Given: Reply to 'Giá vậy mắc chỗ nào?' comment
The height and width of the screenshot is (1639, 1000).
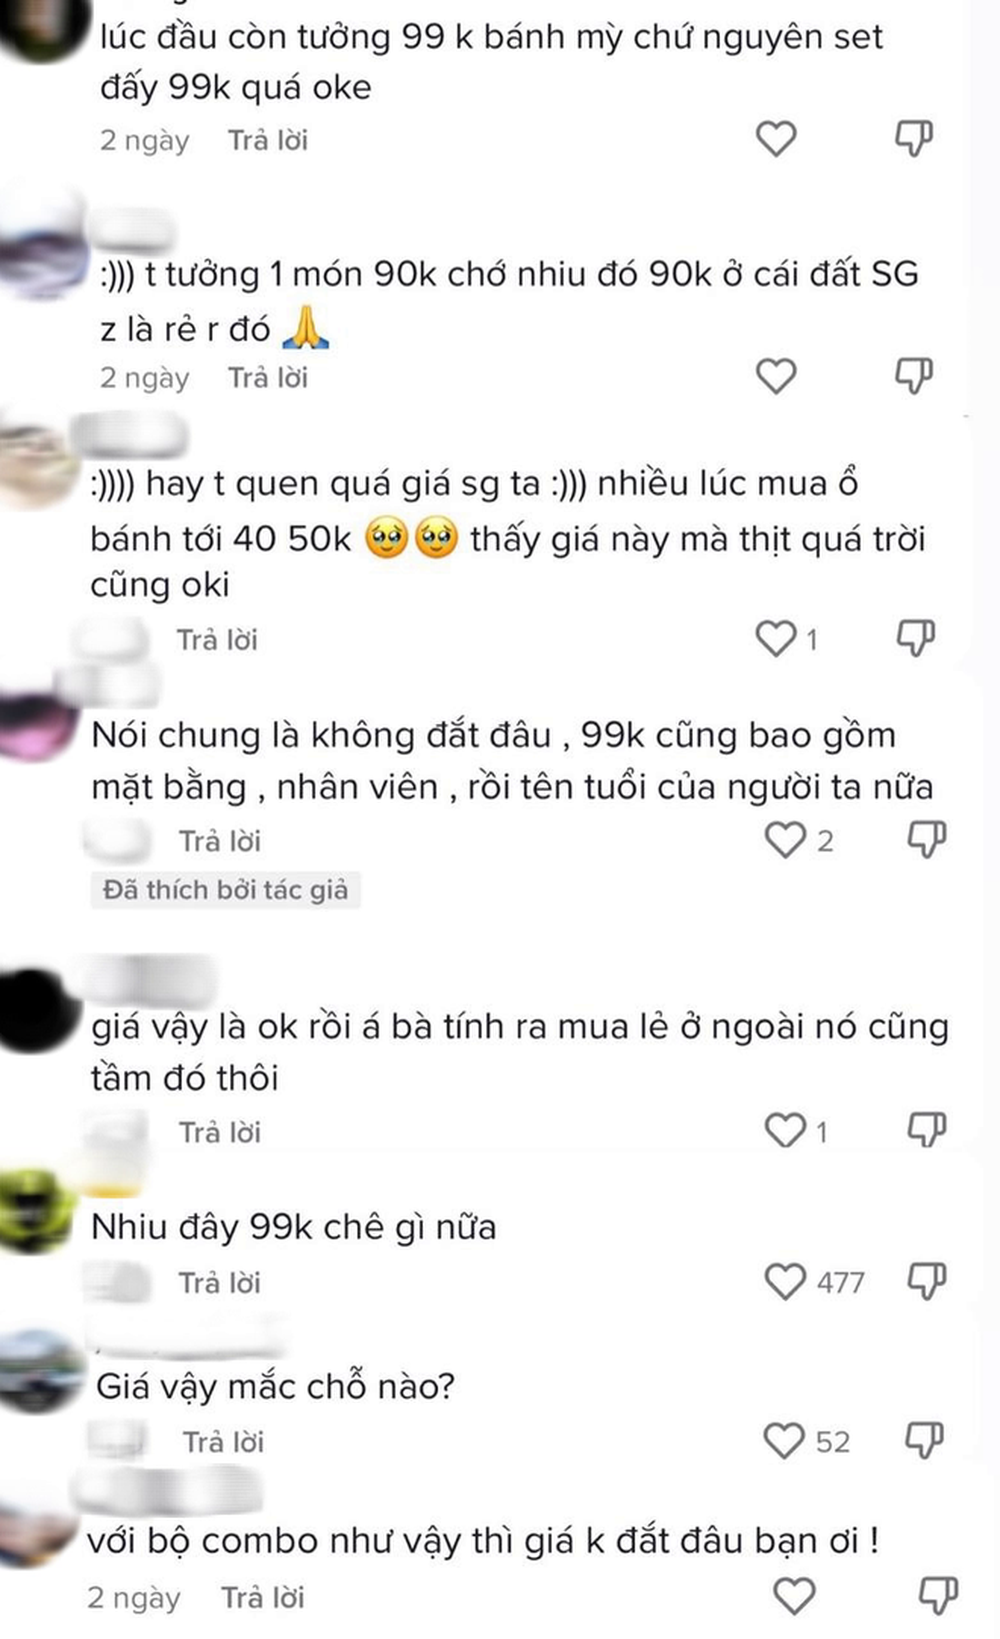Looking at the screenshot, I should point(223,1442).
